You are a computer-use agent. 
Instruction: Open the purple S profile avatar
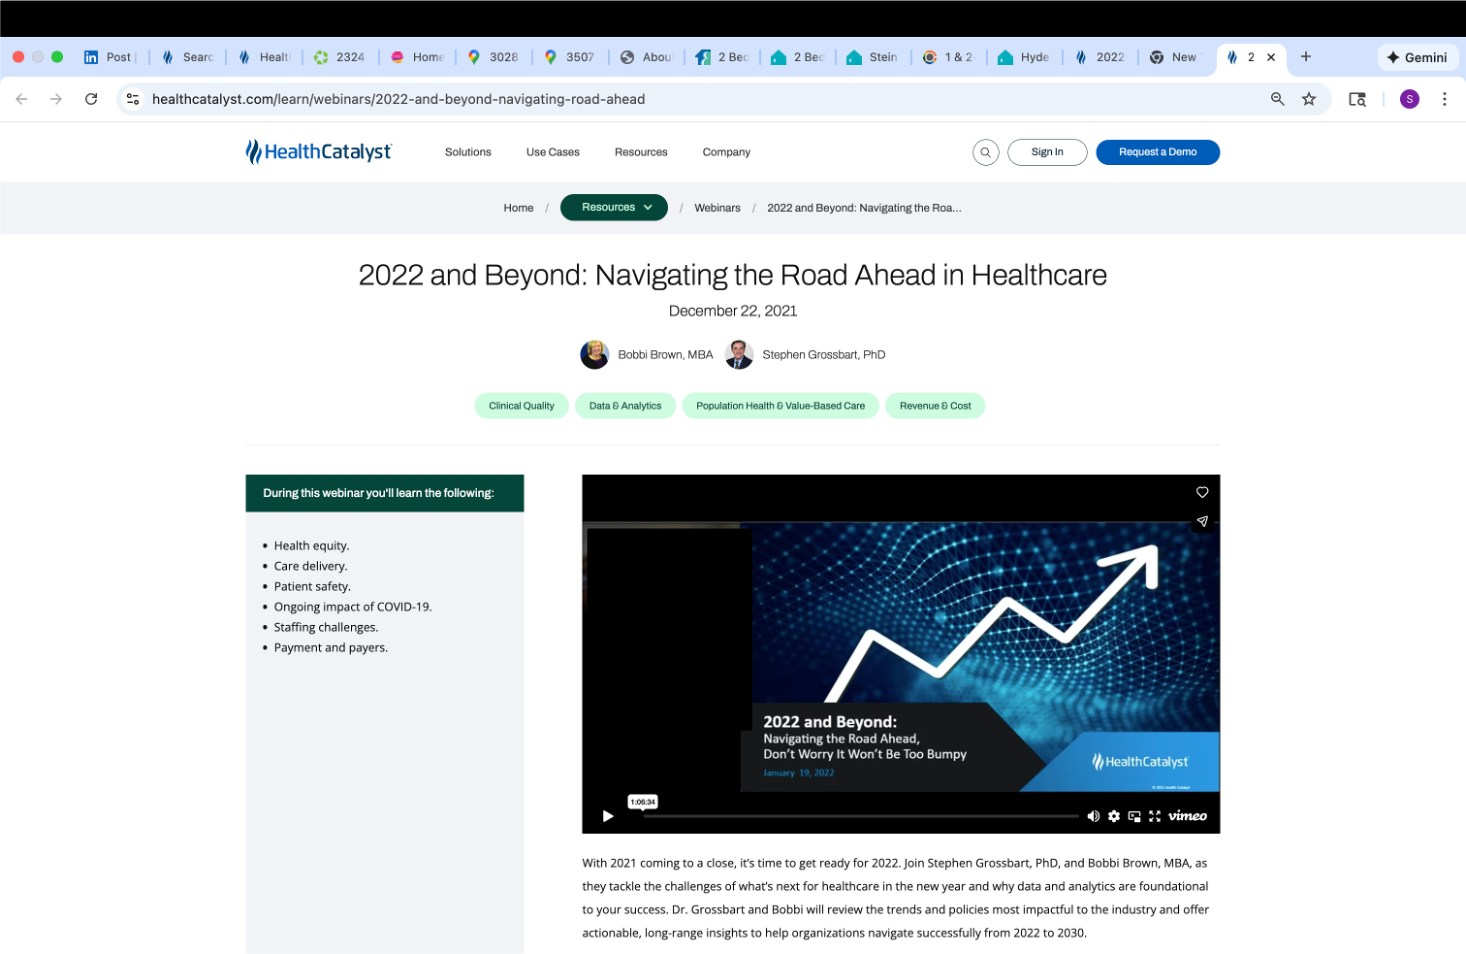[x=1410, y=99]
